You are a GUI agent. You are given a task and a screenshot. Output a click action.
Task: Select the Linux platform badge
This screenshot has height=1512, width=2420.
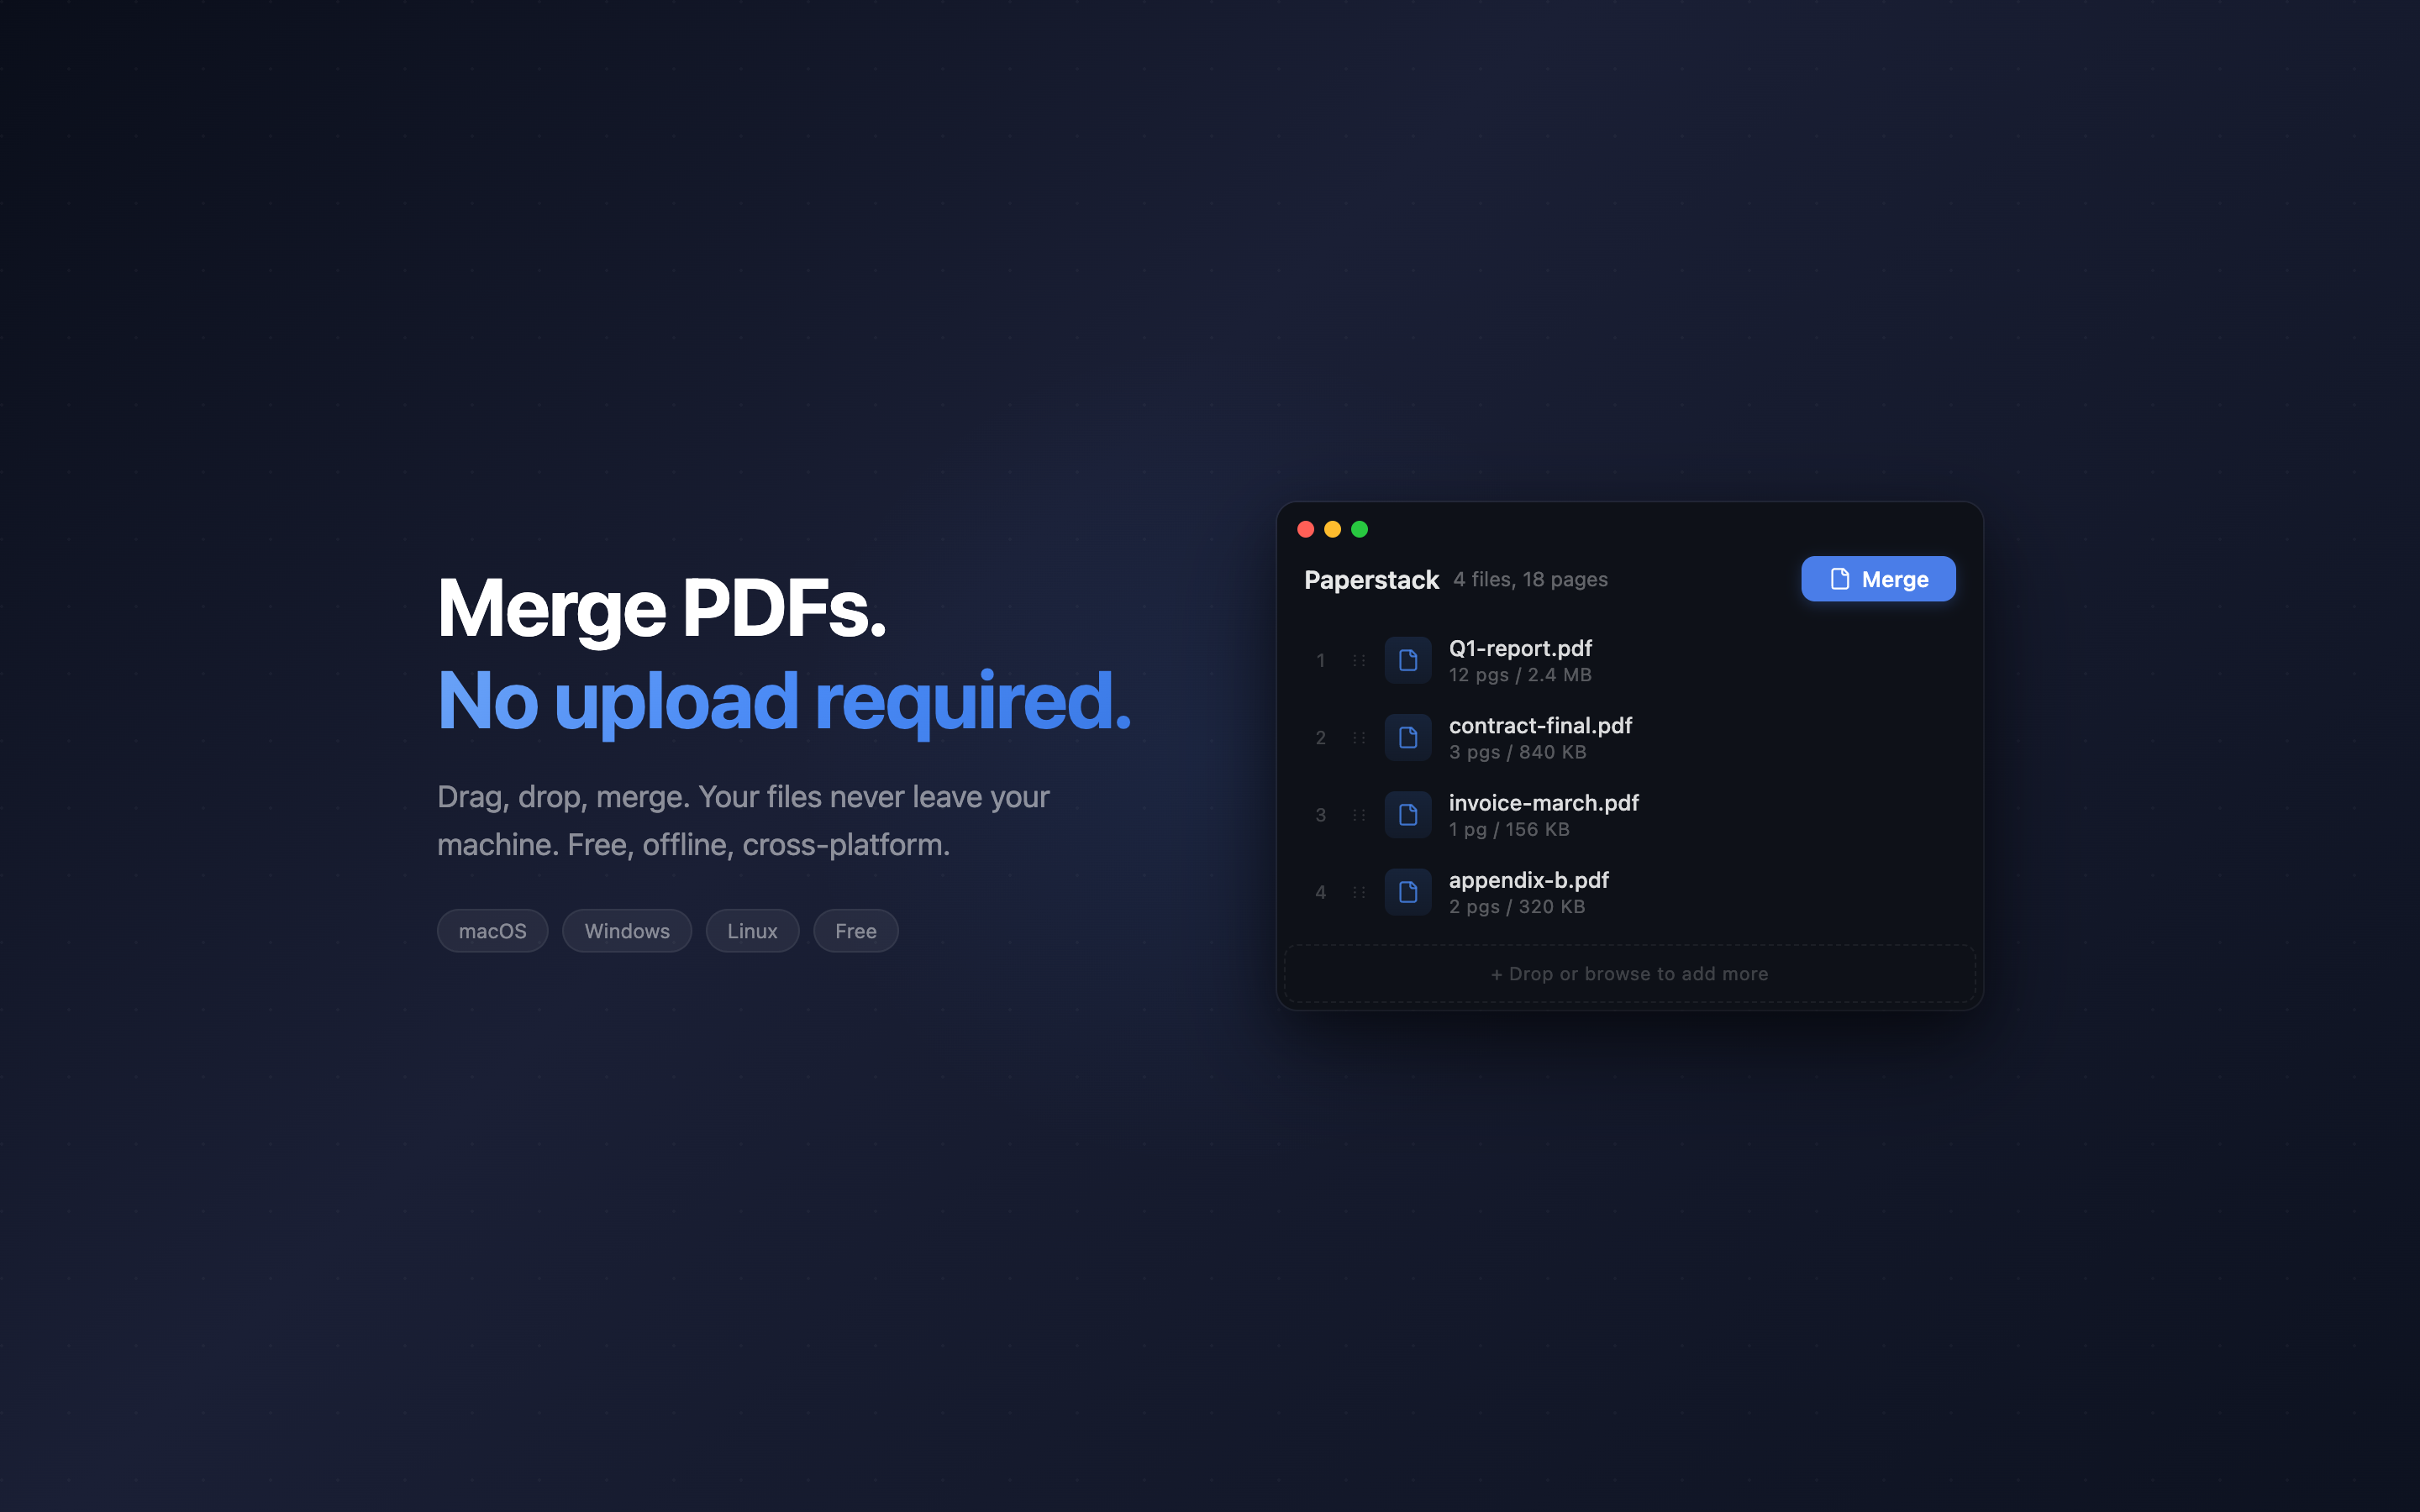coord(752,930)
